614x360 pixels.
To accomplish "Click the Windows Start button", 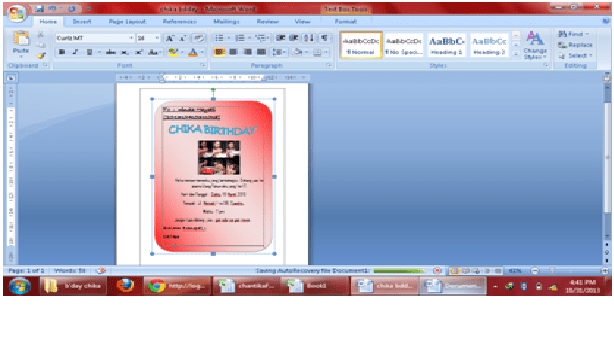I will click(19, 286).
